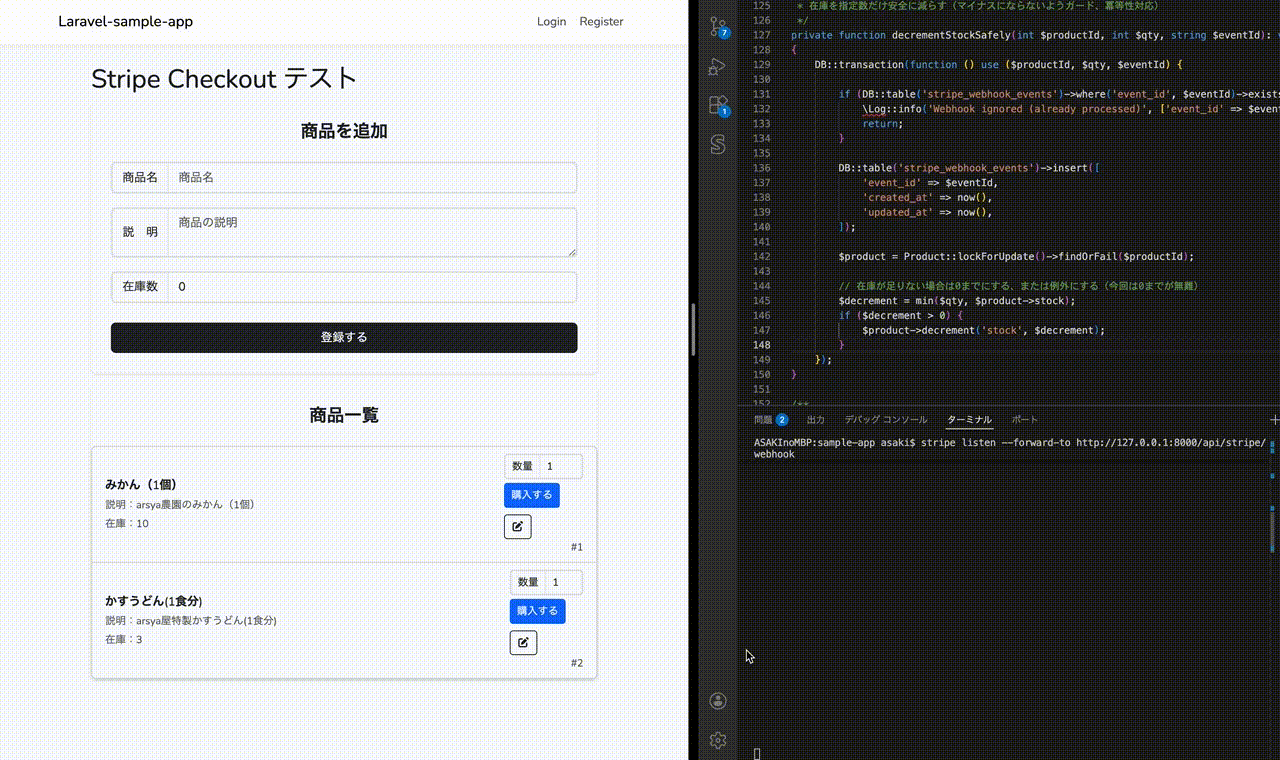Click the edit icon for みかん（1個）
The width and height of the screenshot is (1280, 760).
click(x=517, y=526)
